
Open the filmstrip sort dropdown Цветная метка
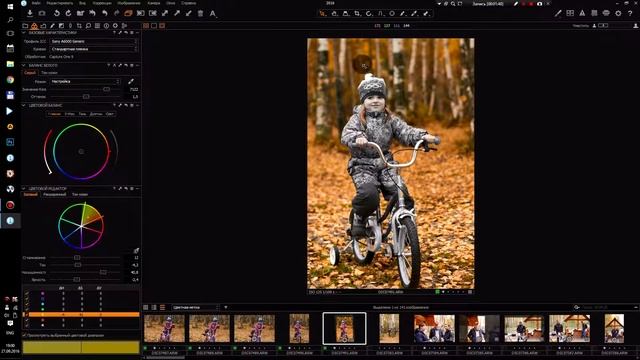[x=195, y=307]
